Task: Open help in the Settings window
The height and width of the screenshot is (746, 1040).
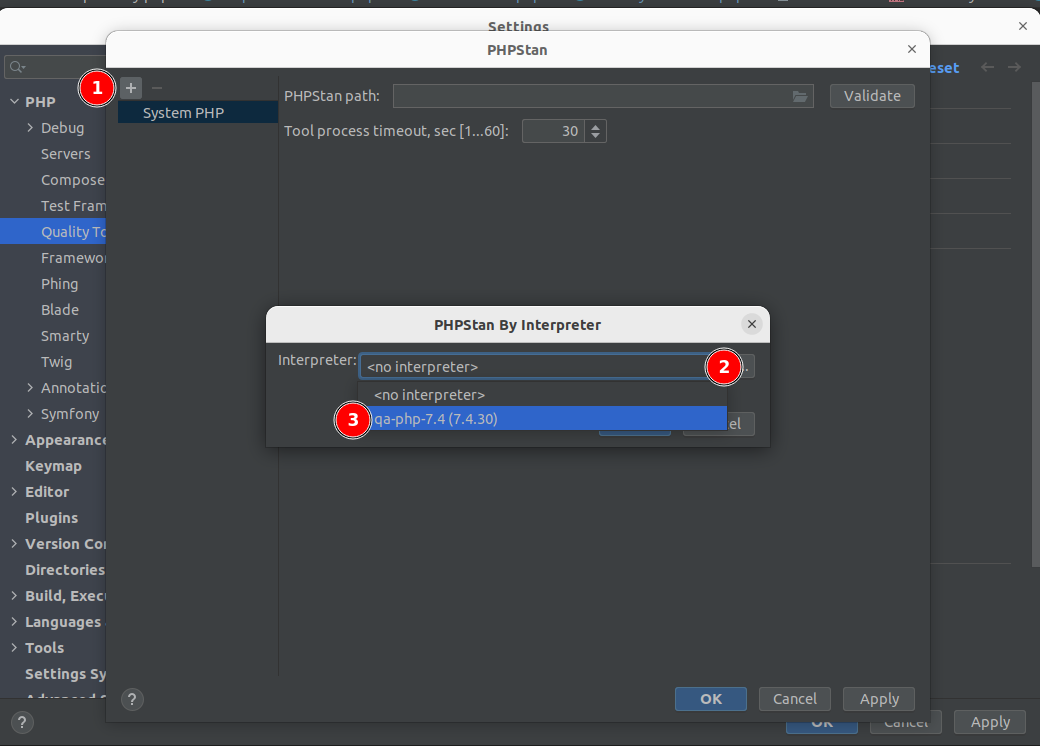Action: [x=22, y=722]
